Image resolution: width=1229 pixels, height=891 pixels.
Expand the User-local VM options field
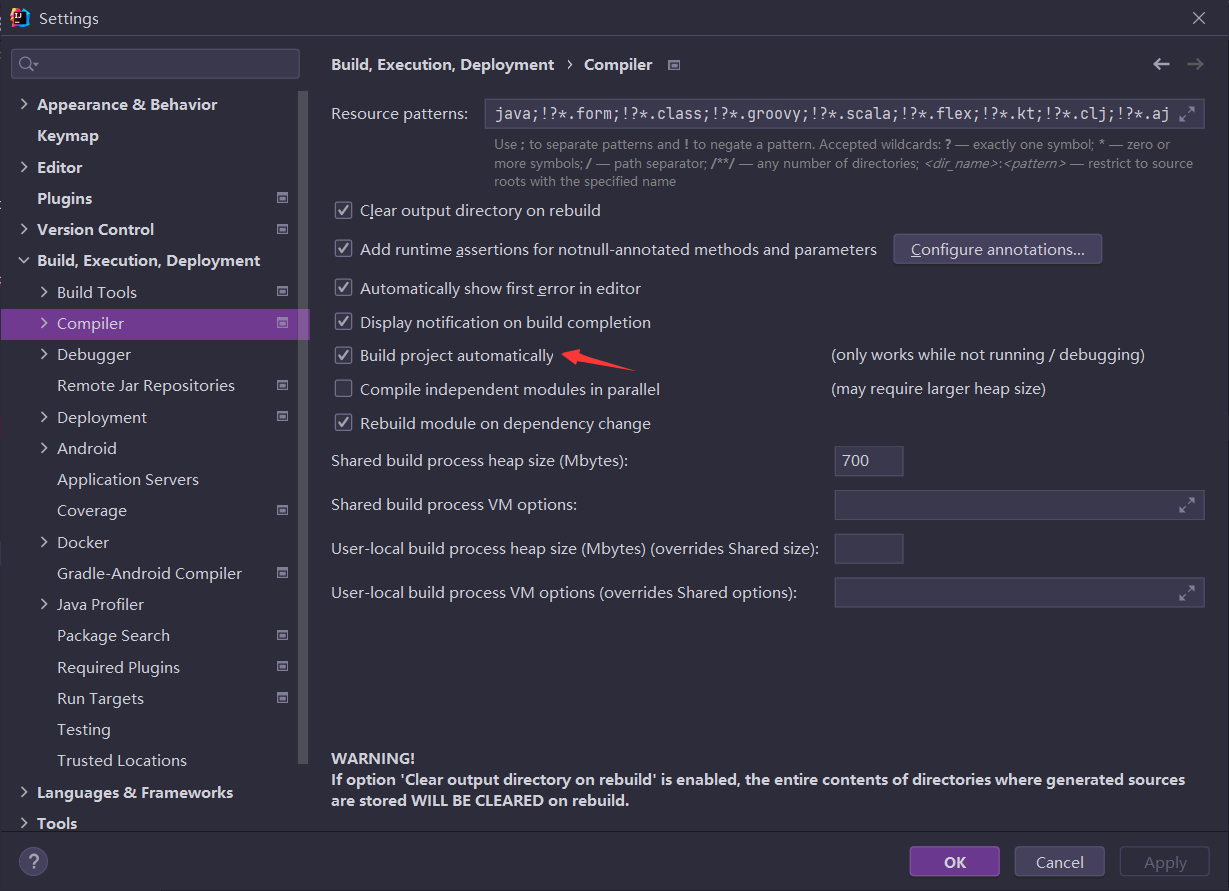(1187, 593)
